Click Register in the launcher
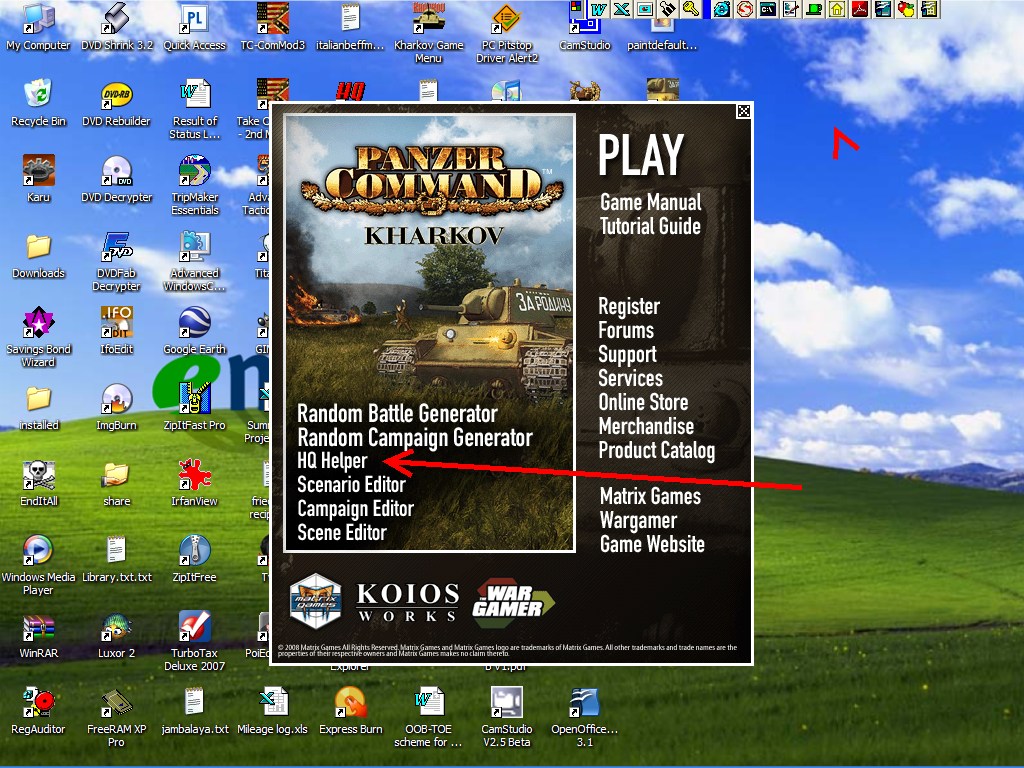 coord(629,306)
